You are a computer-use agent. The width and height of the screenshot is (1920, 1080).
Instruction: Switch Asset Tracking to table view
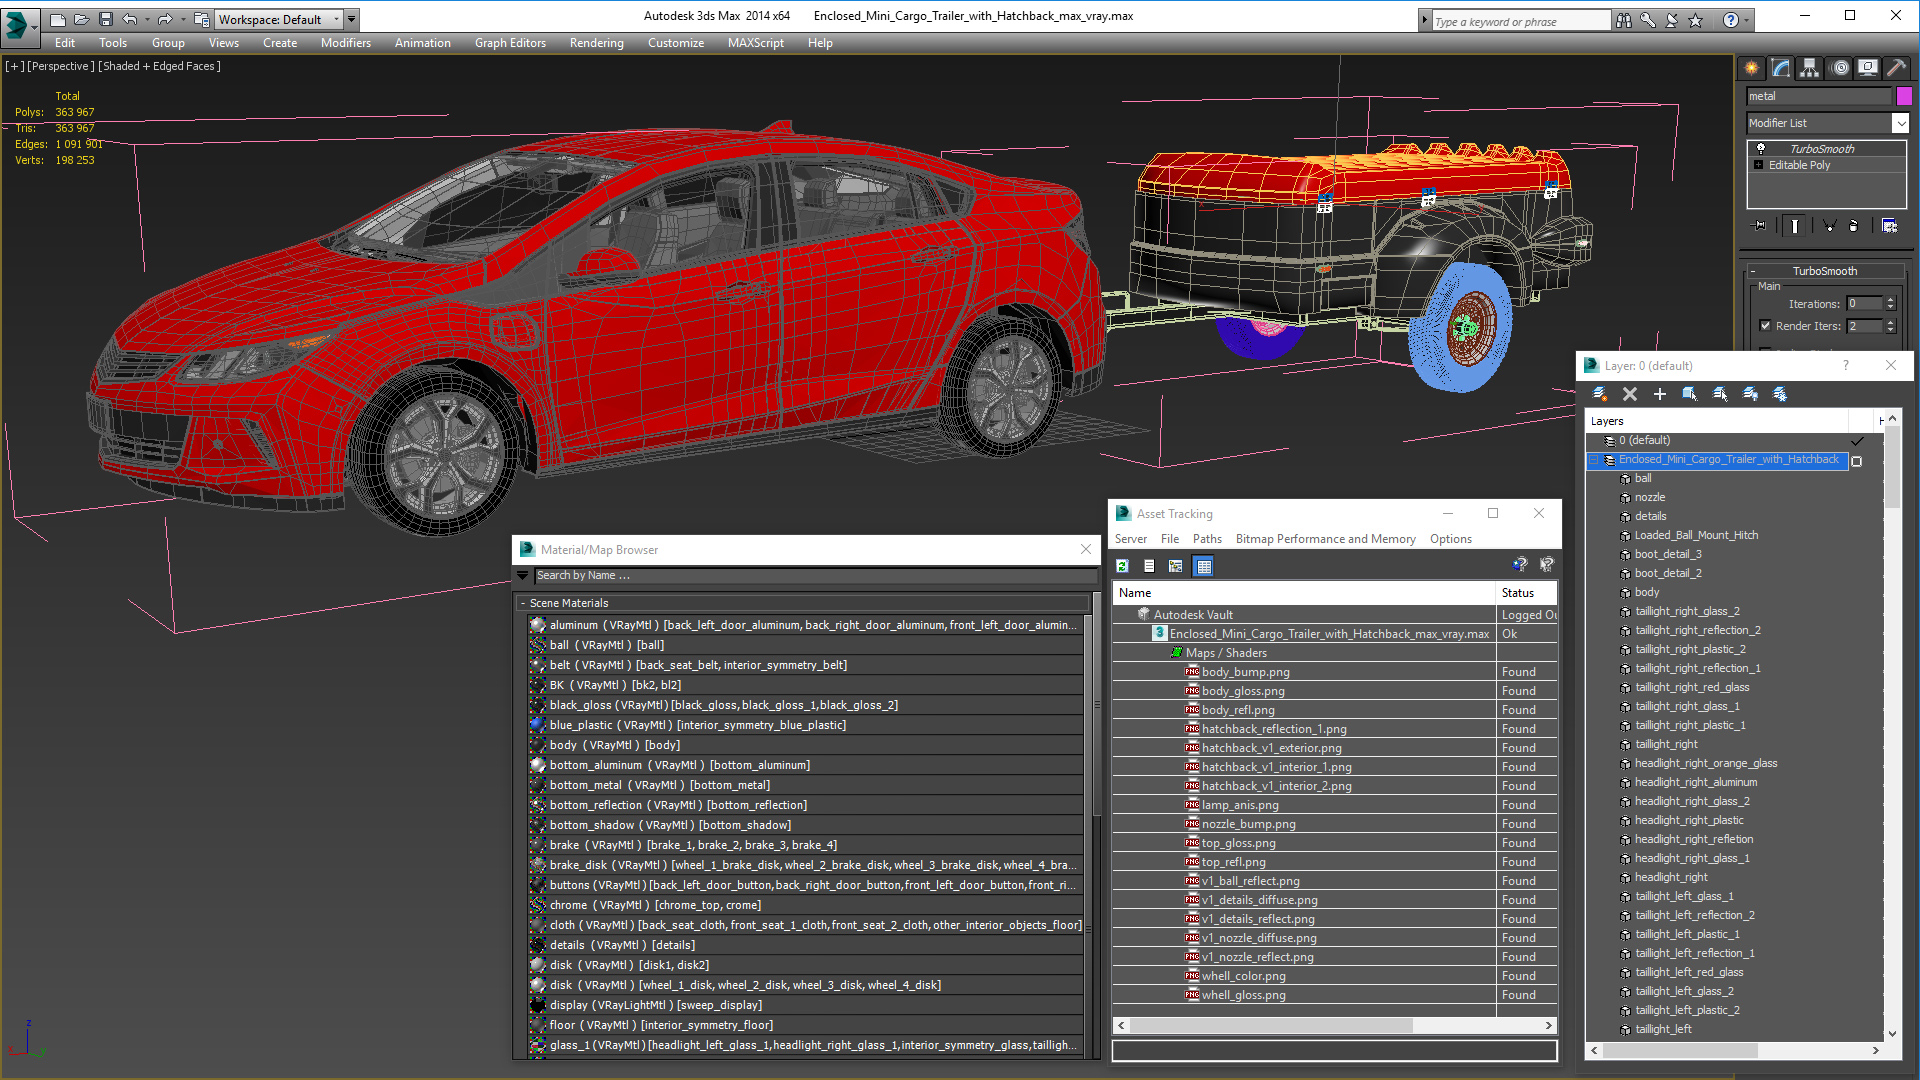(x=1204, y=566)
